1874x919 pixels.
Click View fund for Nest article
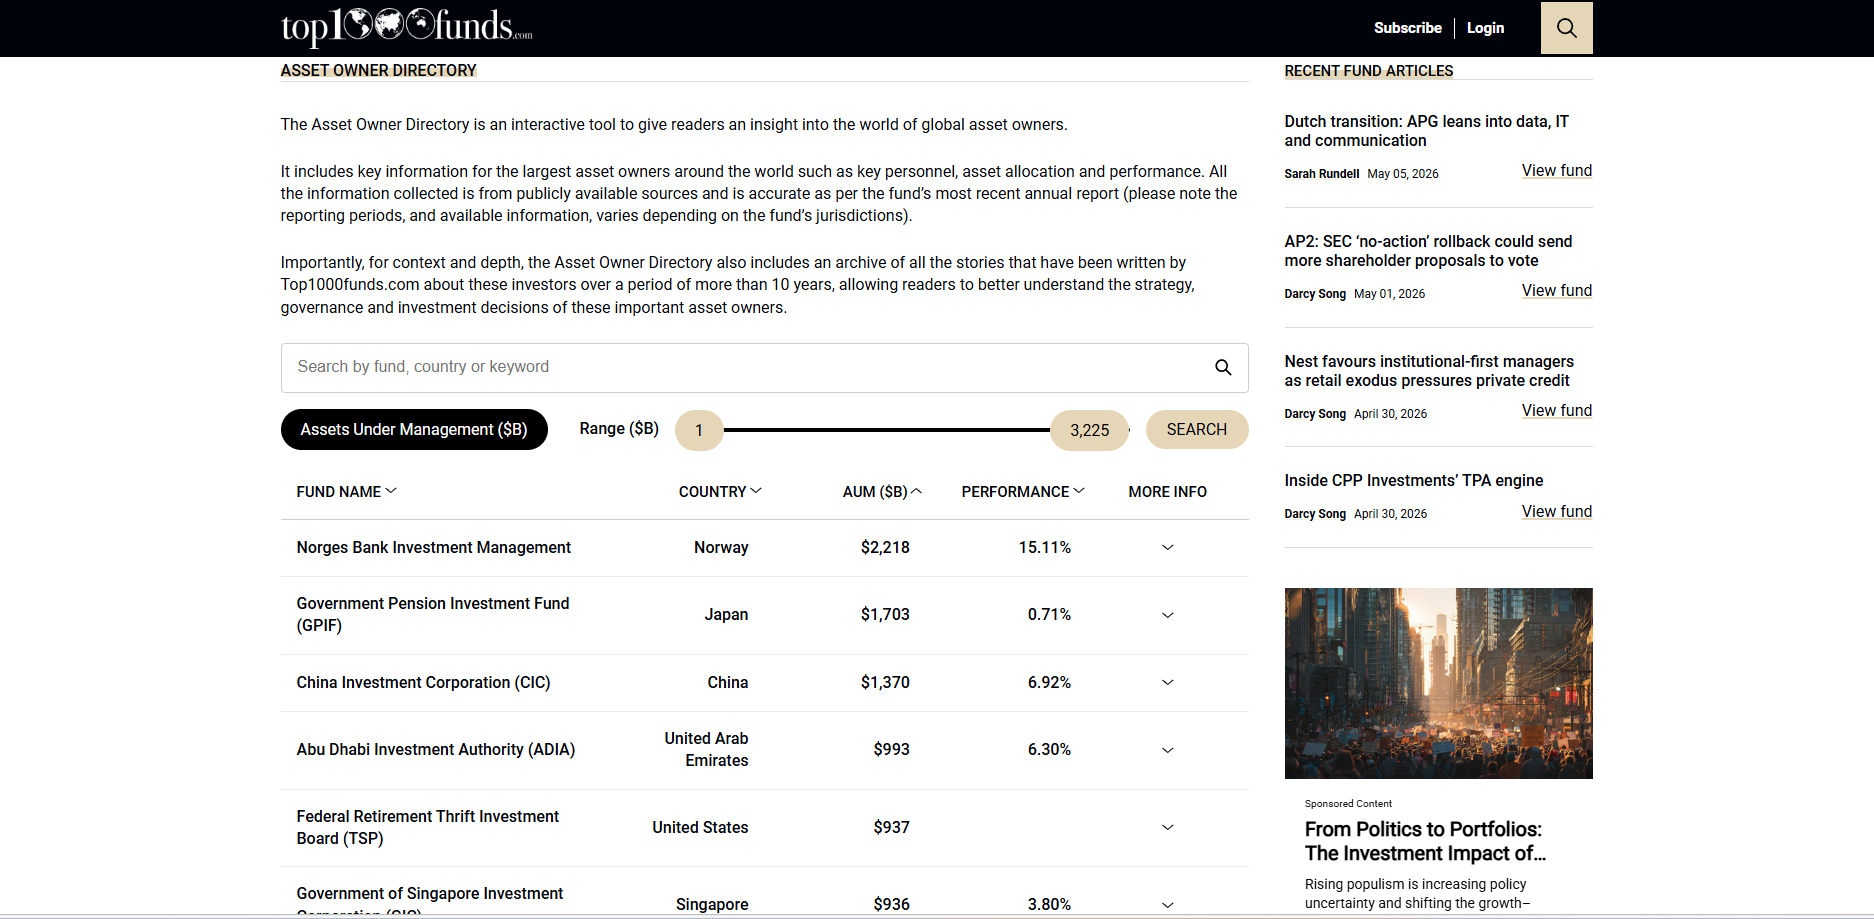[x=1556, y=410]
